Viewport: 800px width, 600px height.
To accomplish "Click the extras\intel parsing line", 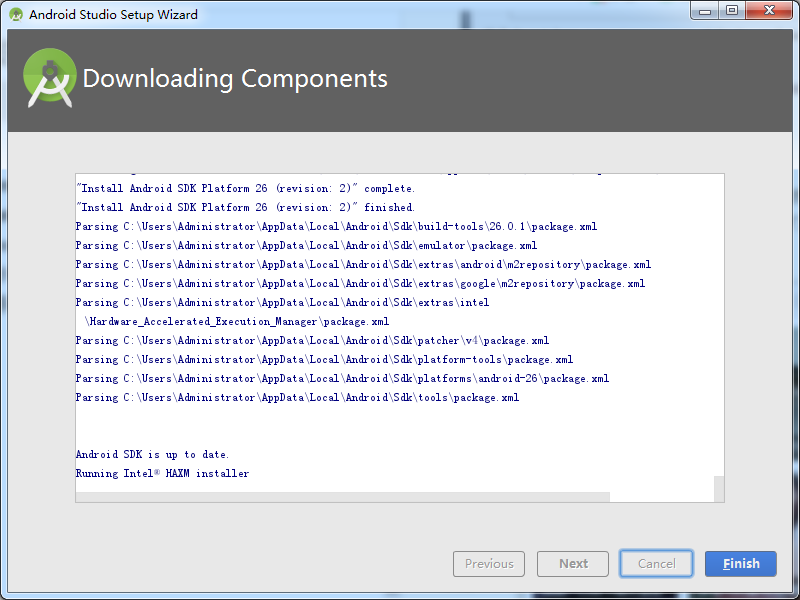I will tap(282, 303).
